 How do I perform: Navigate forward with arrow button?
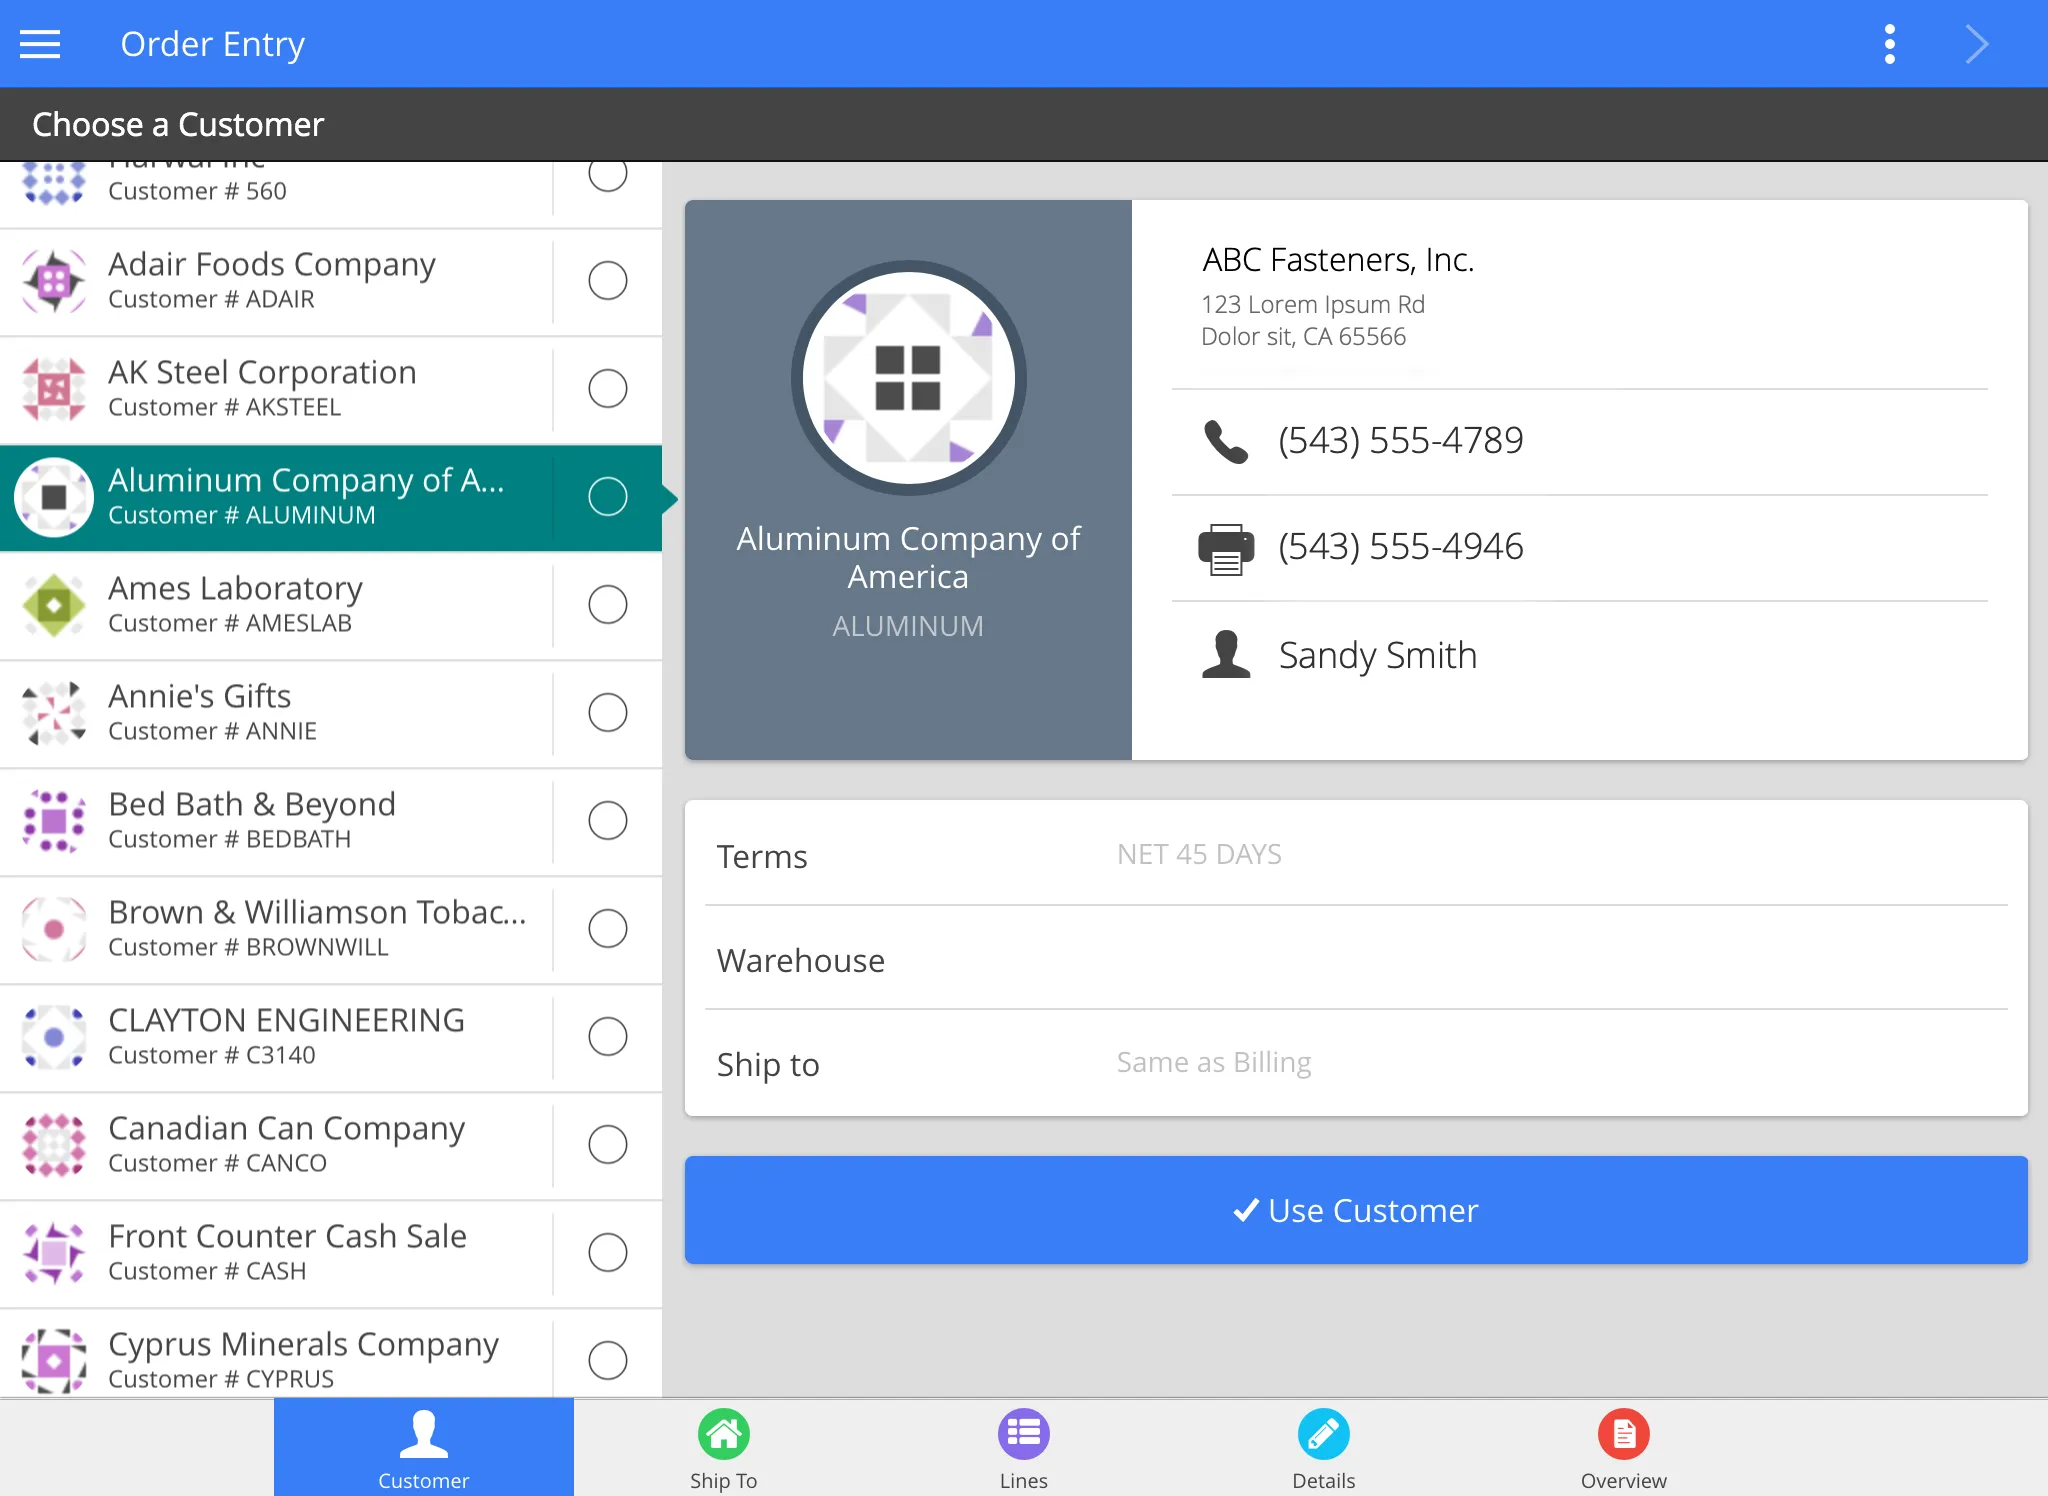click(1978, 43)
